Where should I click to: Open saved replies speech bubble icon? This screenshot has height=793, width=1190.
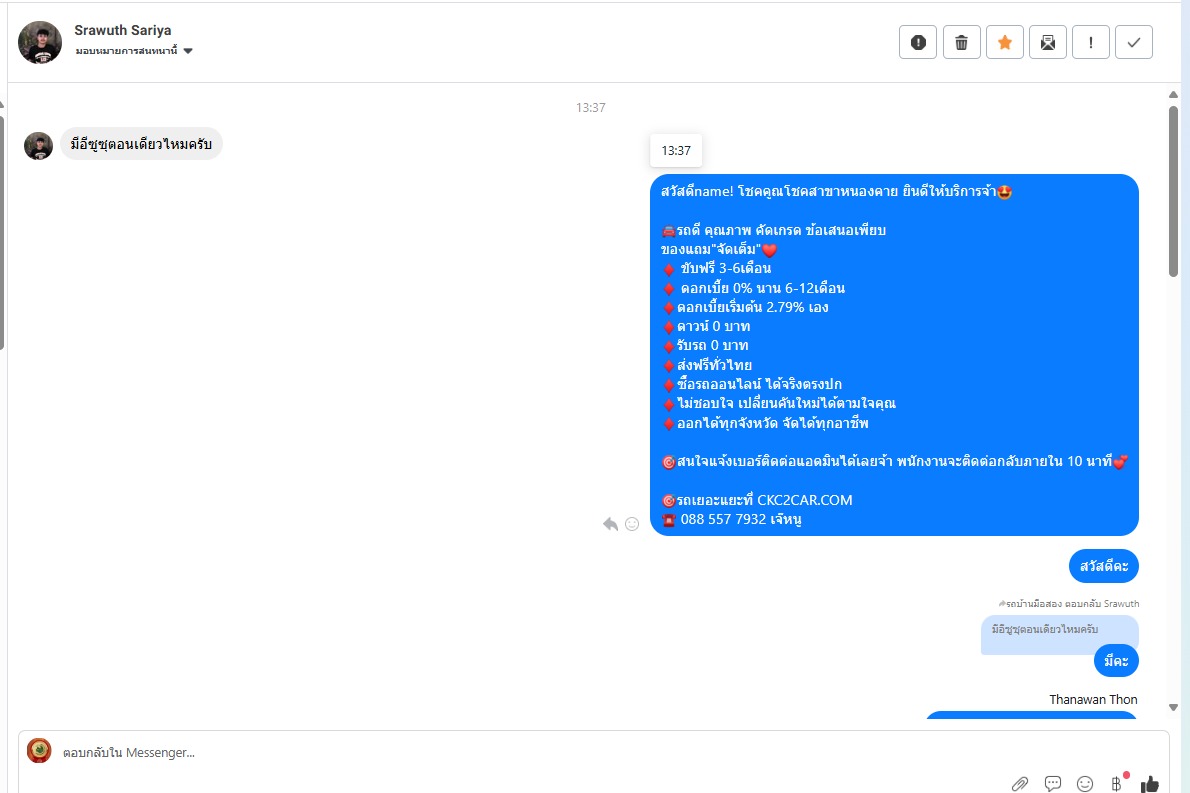1053,783
